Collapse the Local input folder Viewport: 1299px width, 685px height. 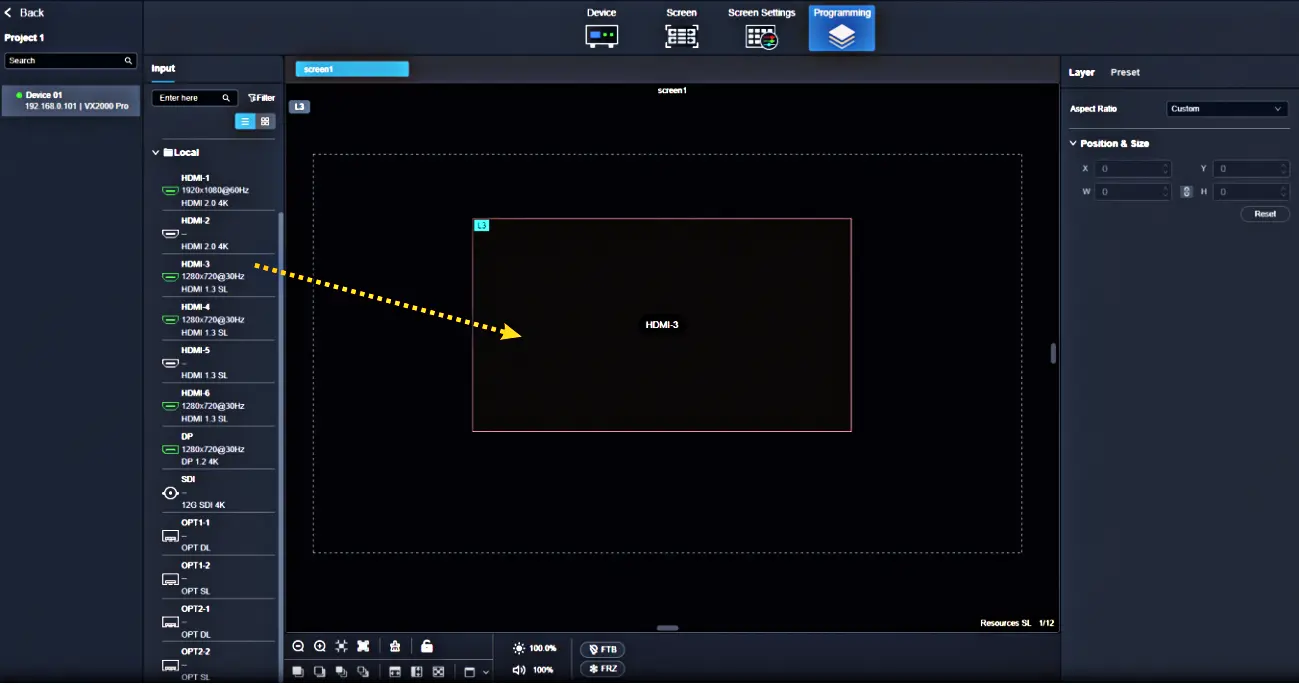point(156,153)
